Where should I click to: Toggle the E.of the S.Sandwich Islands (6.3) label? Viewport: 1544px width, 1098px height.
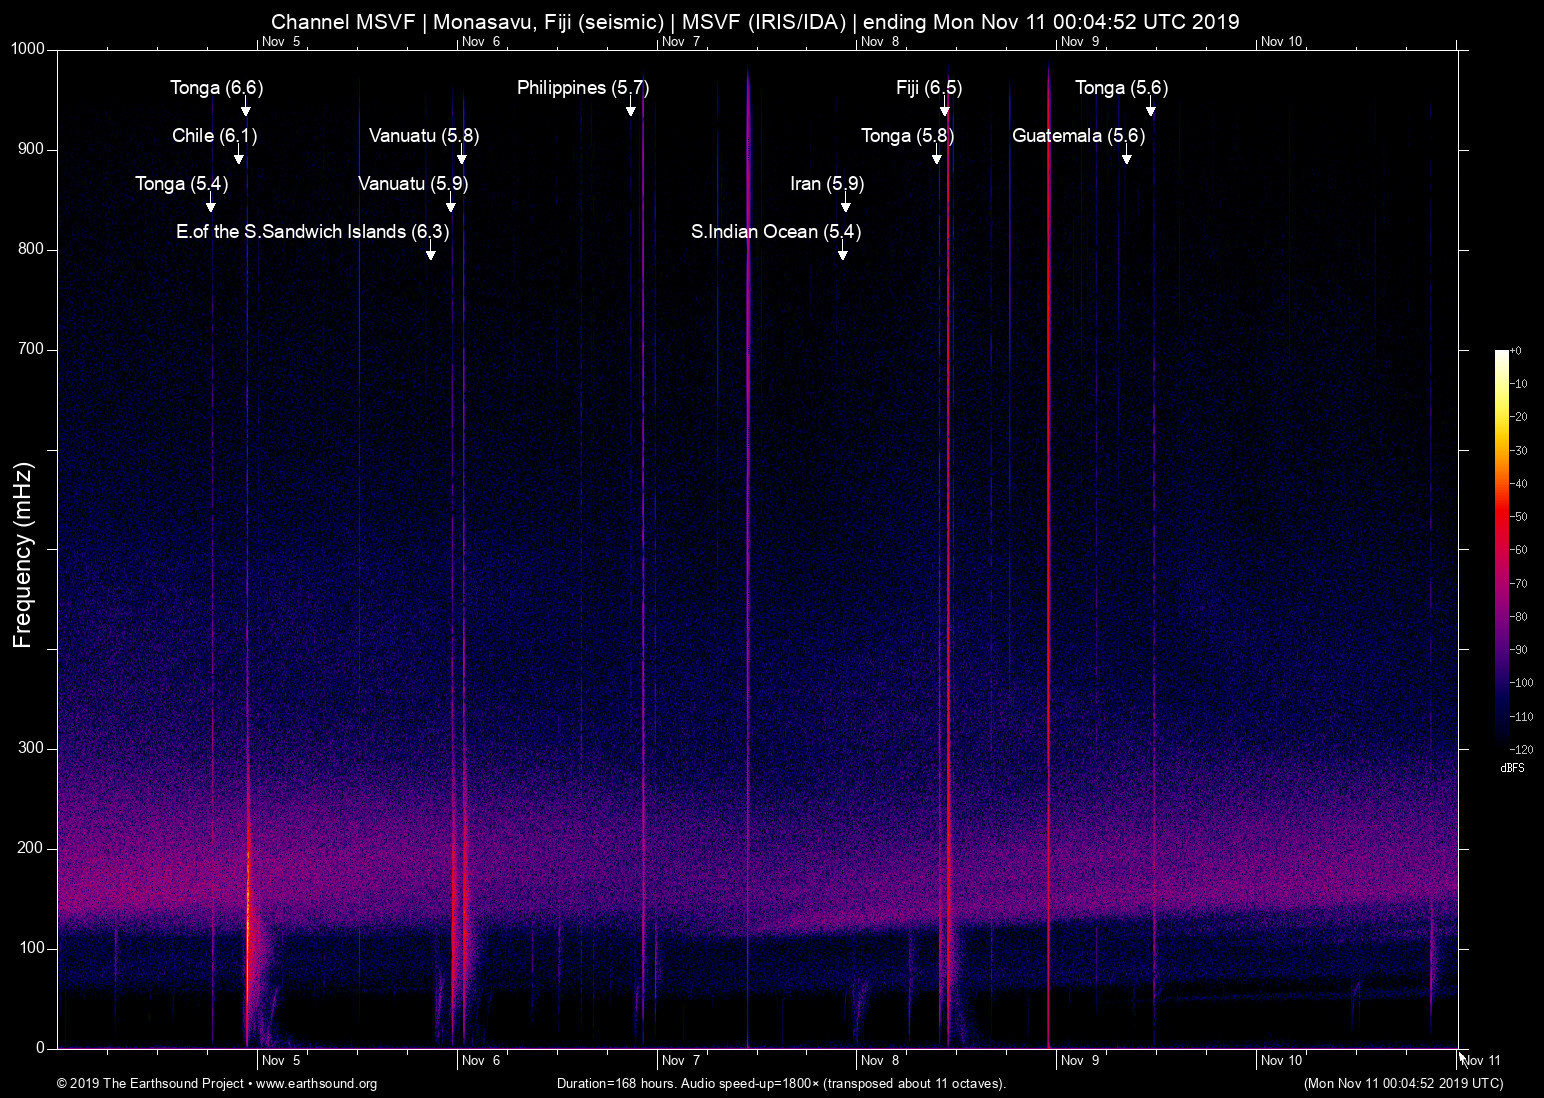[x=311, y=232]
